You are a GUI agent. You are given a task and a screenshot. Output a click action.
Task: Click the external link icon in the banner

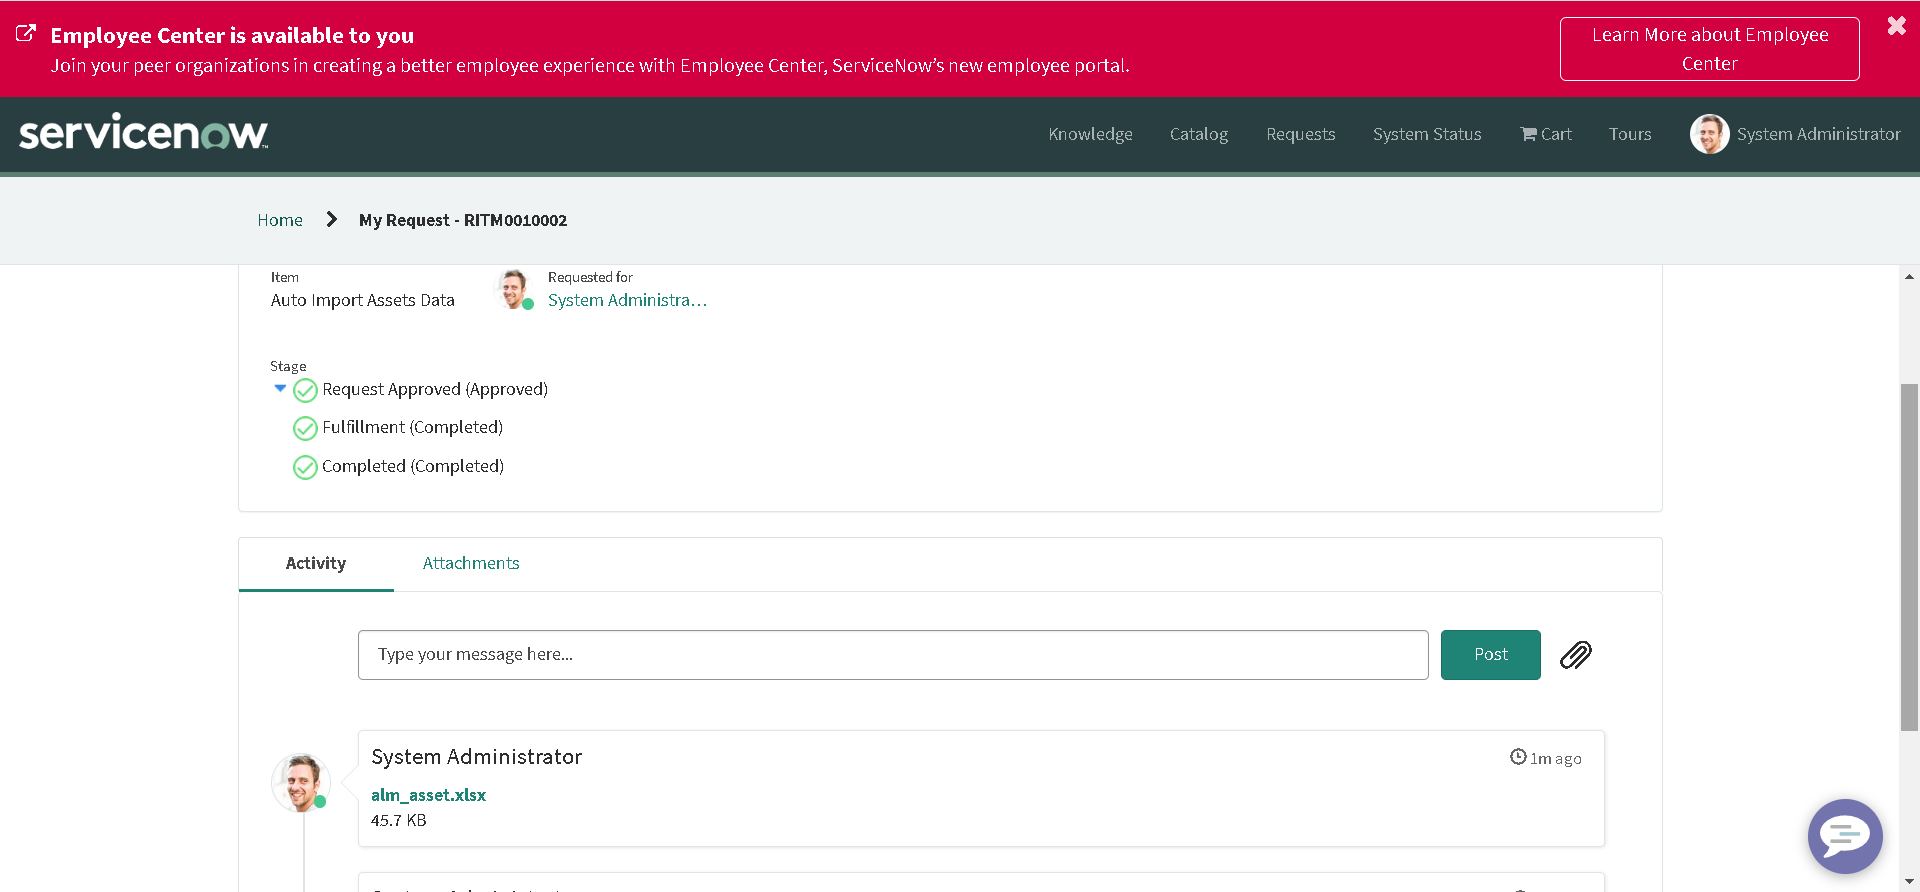point(26,33)
